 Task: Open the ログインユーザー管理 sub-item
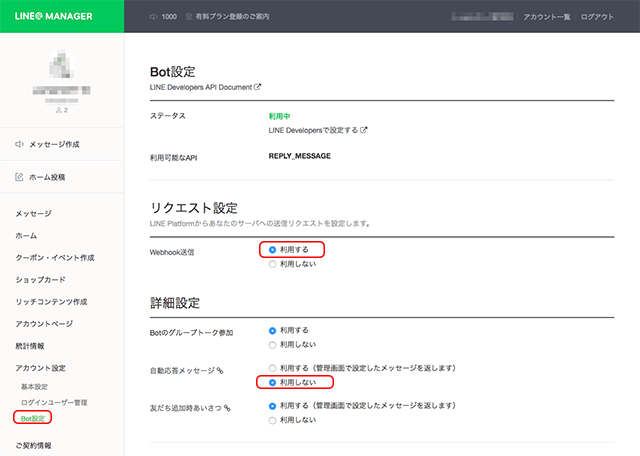pos(54,403)
